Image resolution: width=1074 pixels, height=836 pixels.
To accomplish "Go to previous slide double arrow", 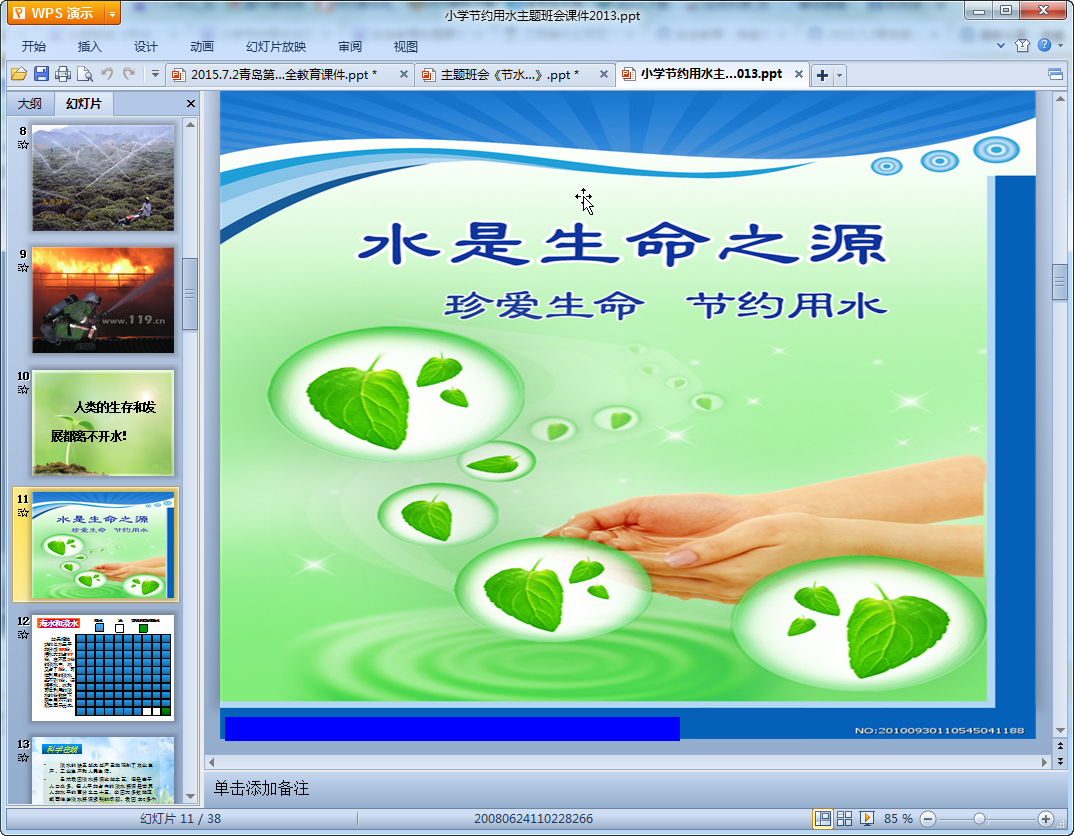I will point(1060,746).
